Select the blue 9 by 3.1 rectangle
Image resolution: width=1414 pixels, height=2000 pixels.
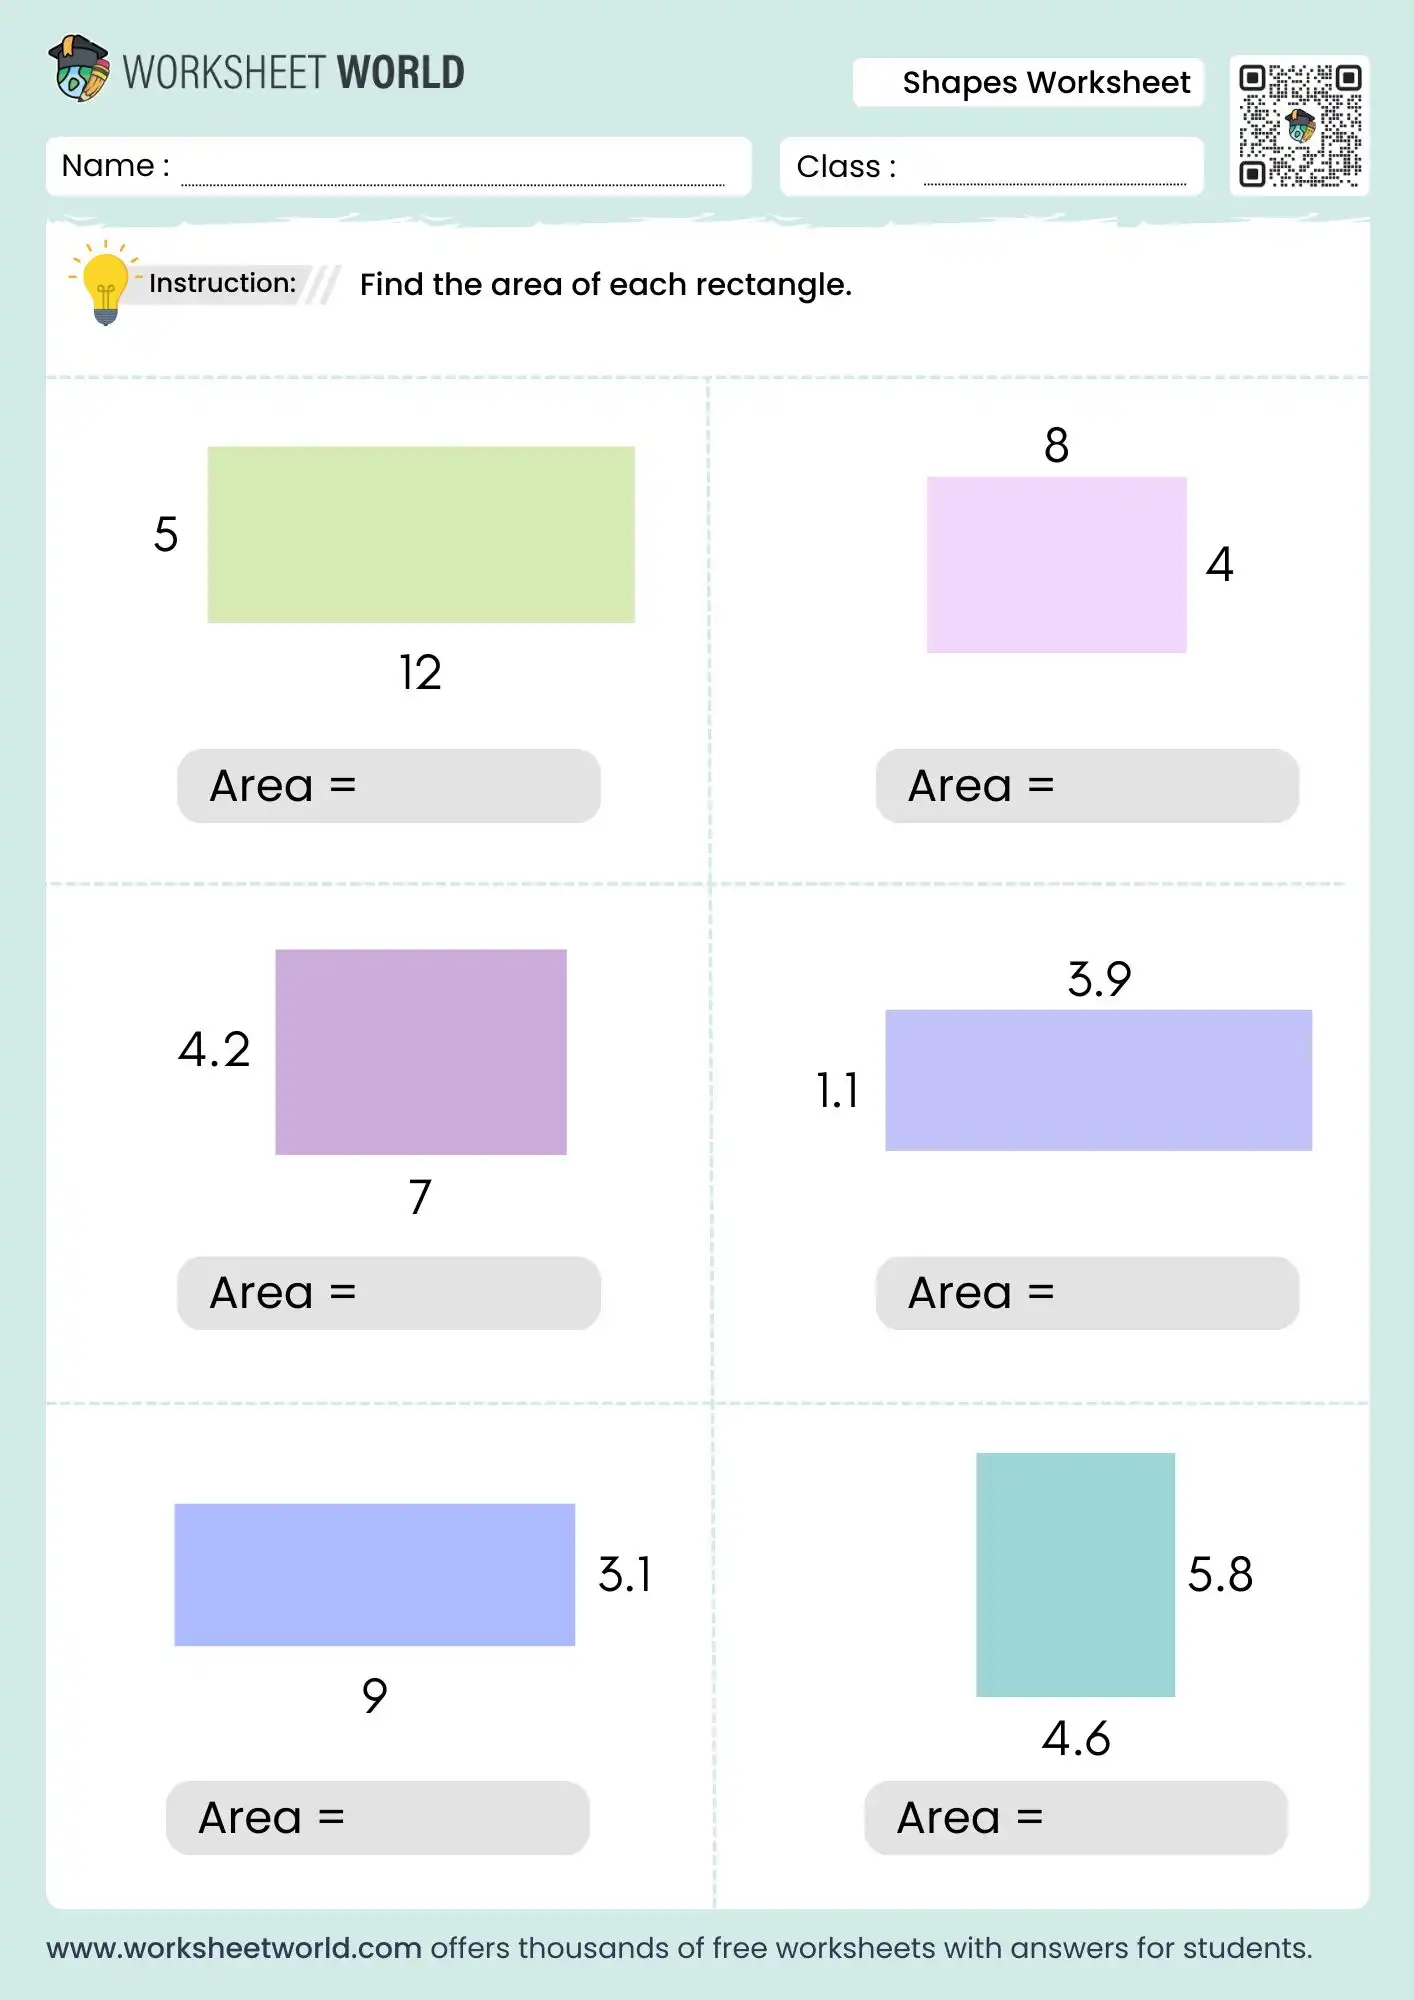375,1575
